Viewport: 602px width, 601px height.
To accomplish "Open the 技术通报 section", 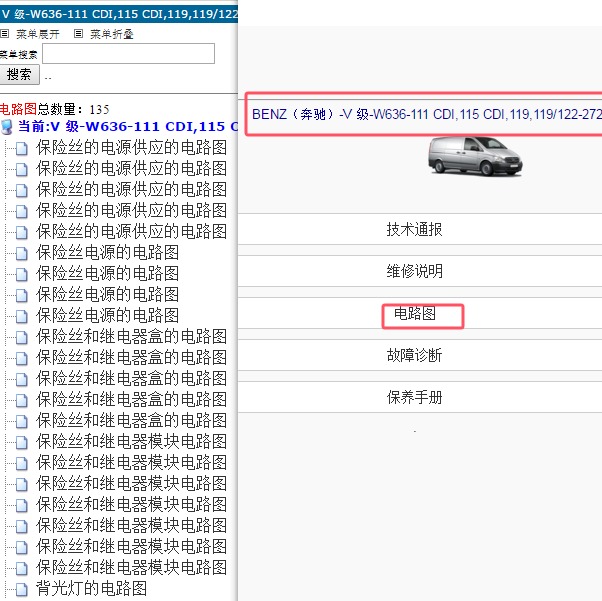I will tap(414, 229).
